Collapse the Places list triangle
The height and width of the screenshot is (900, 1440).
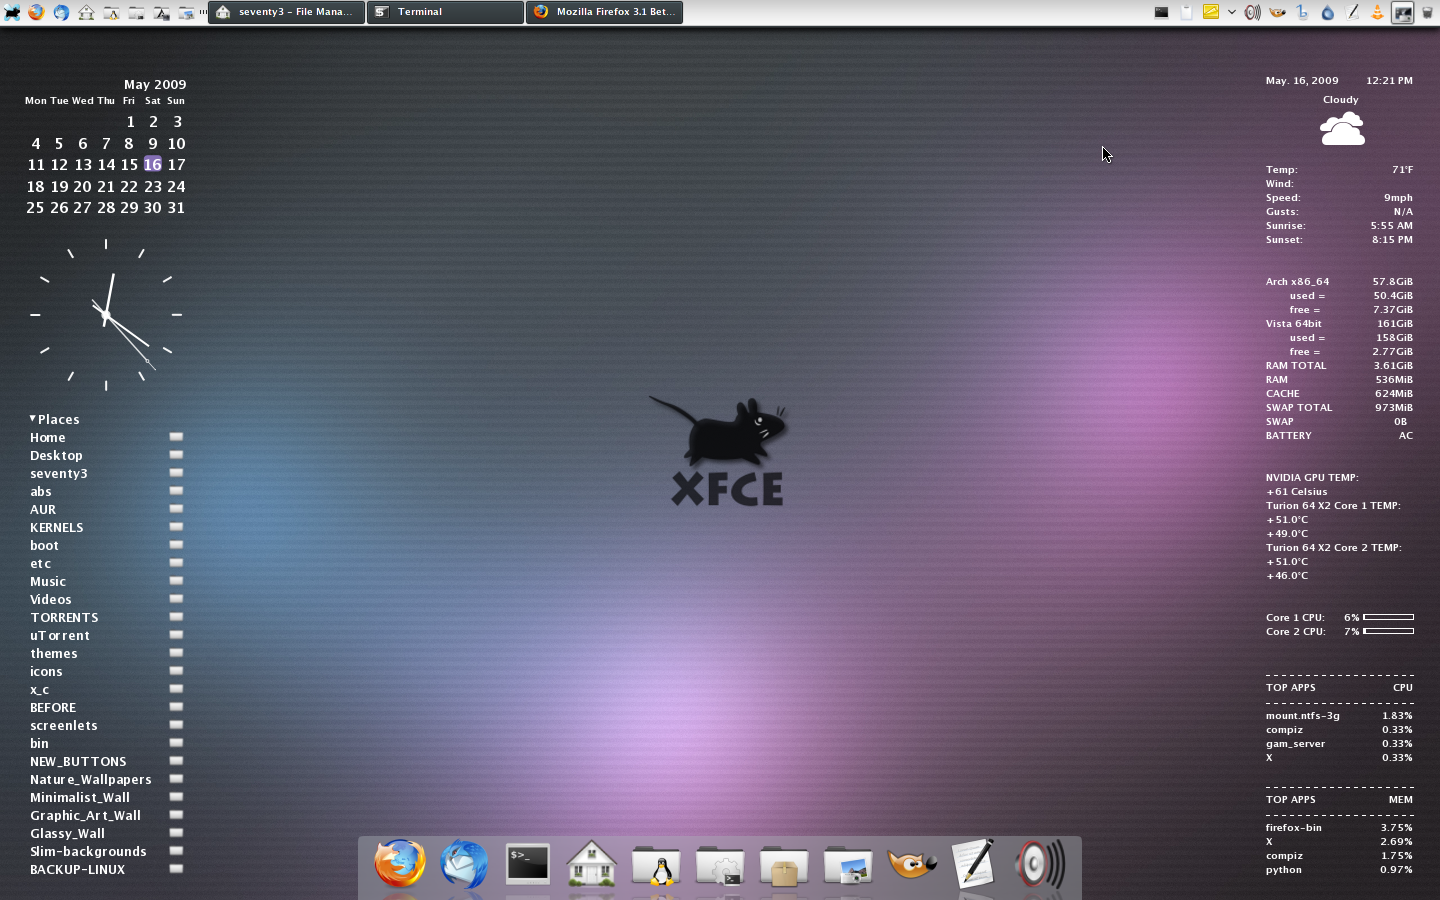[33, 418]
